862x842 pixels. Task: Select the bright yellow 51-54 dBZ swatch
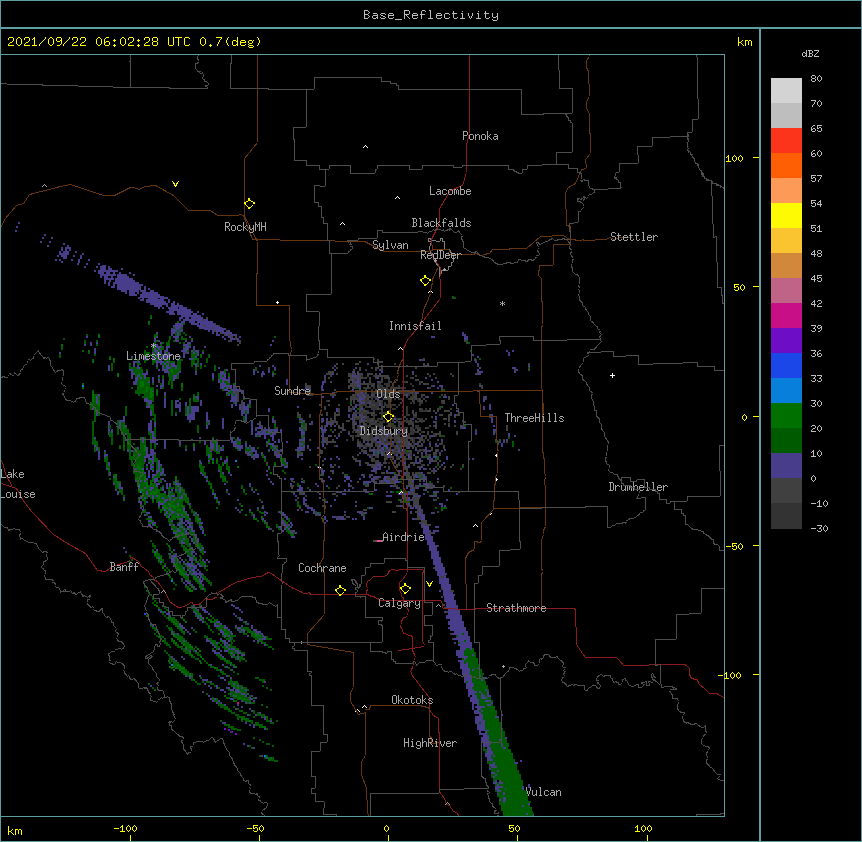point(786,215)
